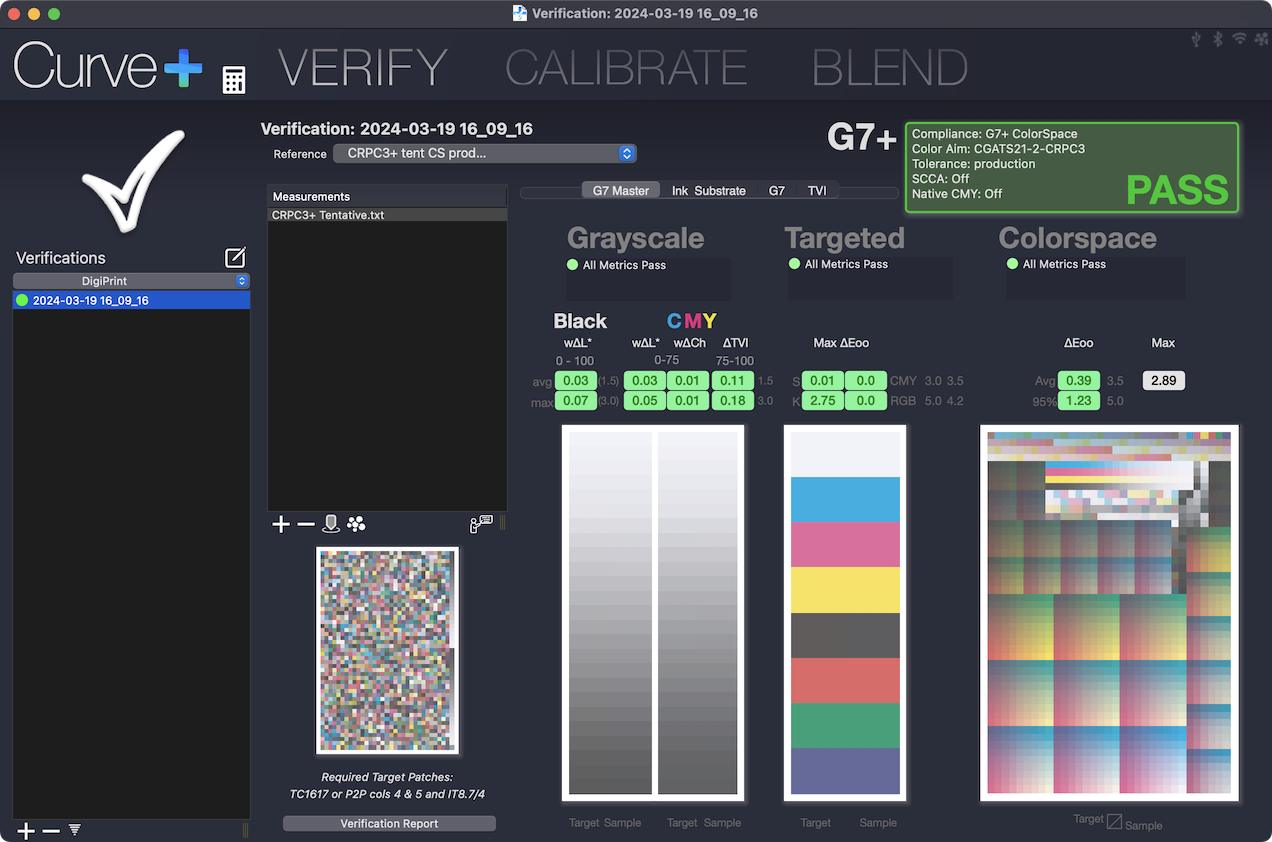Open the calculator icon beside the Curve+ logo

coord(233,80)
